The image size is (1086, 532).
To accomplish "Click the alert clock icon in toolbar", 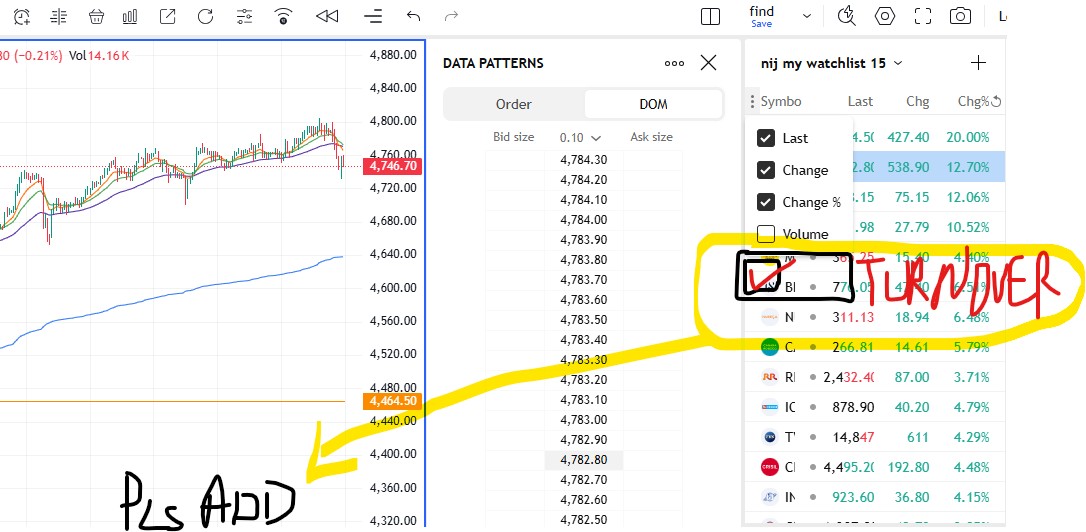I will pos(22,17).
